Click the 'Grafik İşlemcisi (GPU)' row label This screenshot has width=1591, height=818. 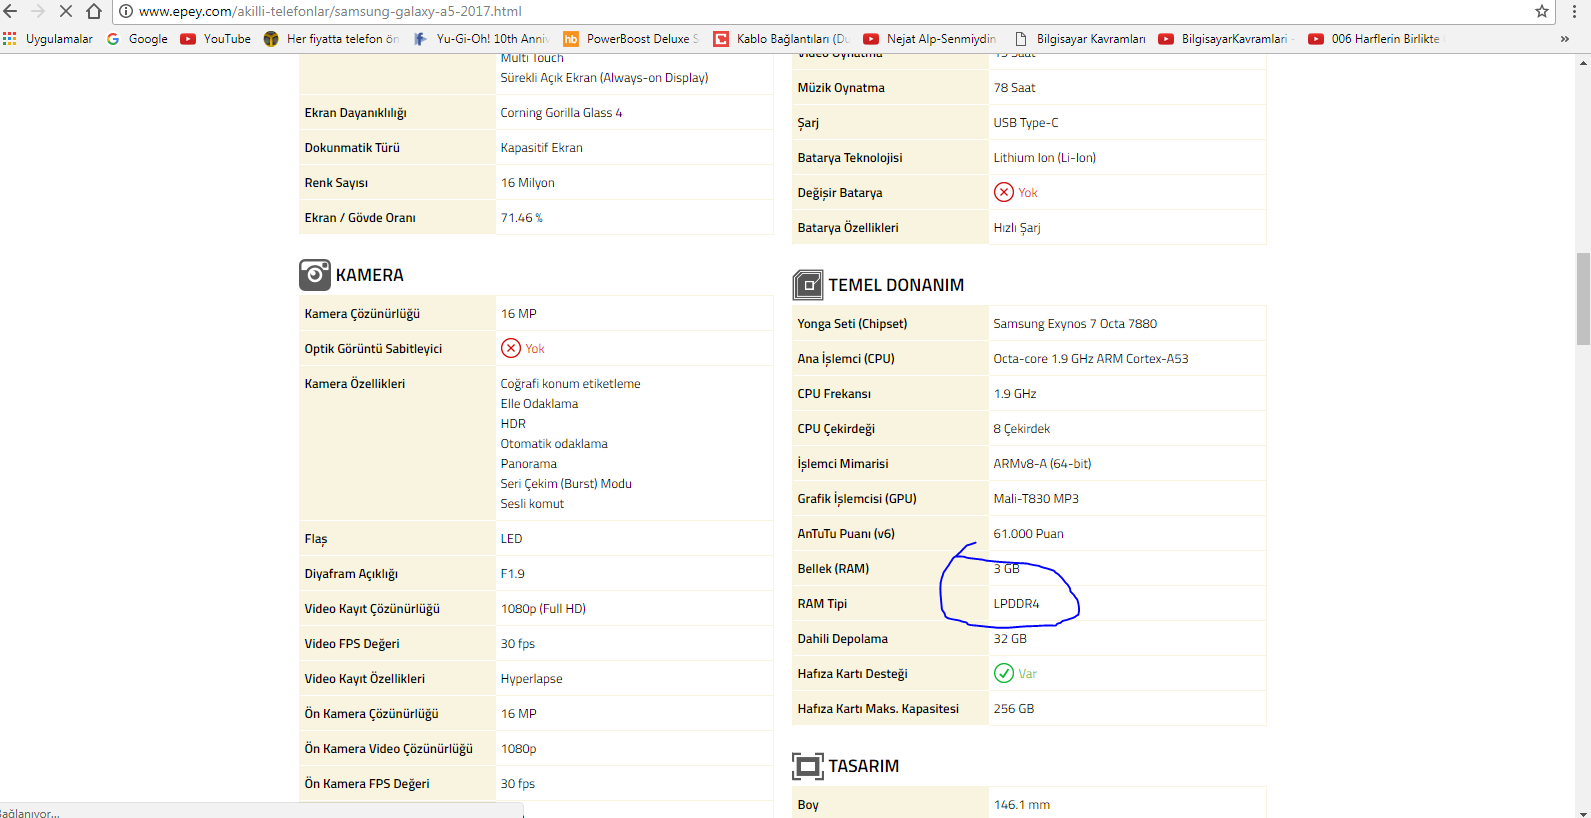(857, 499)
